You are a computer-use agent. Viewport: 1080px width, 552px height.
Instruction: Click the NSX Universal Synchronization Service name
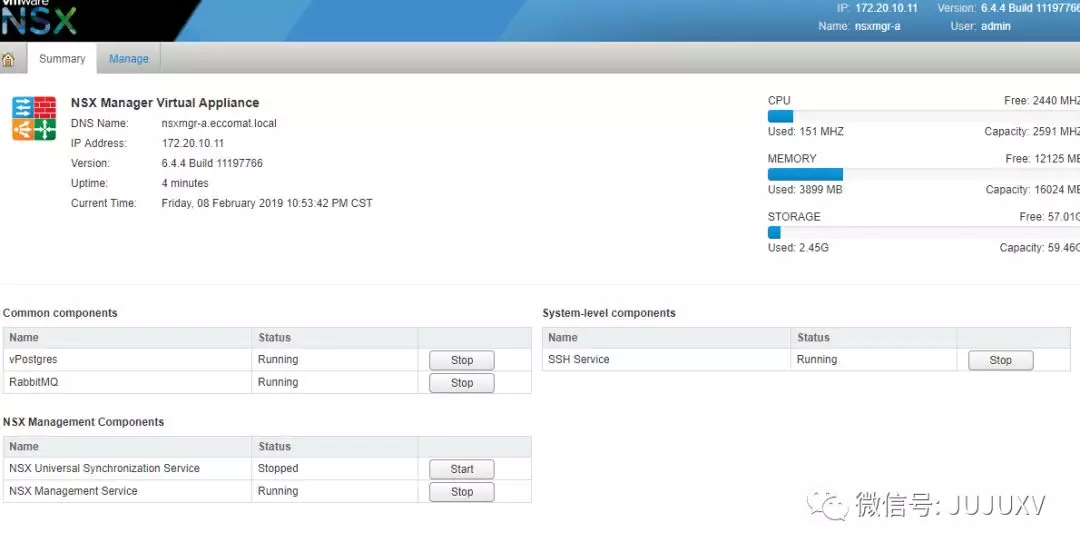coord(105,469)
